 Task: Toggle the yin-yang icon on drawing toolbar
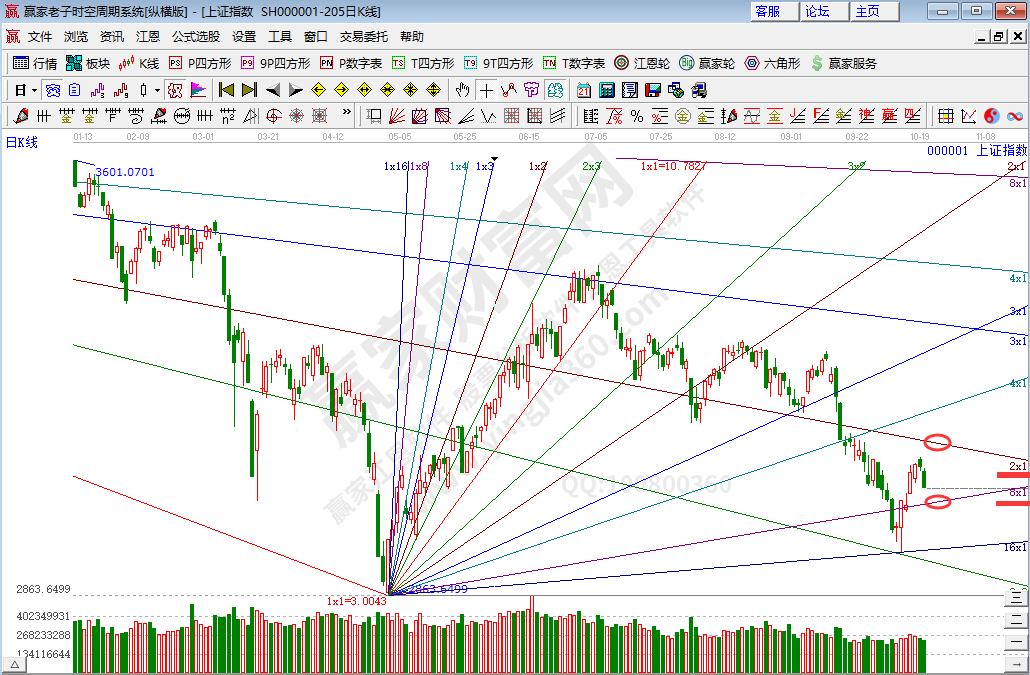coord(992,116)
